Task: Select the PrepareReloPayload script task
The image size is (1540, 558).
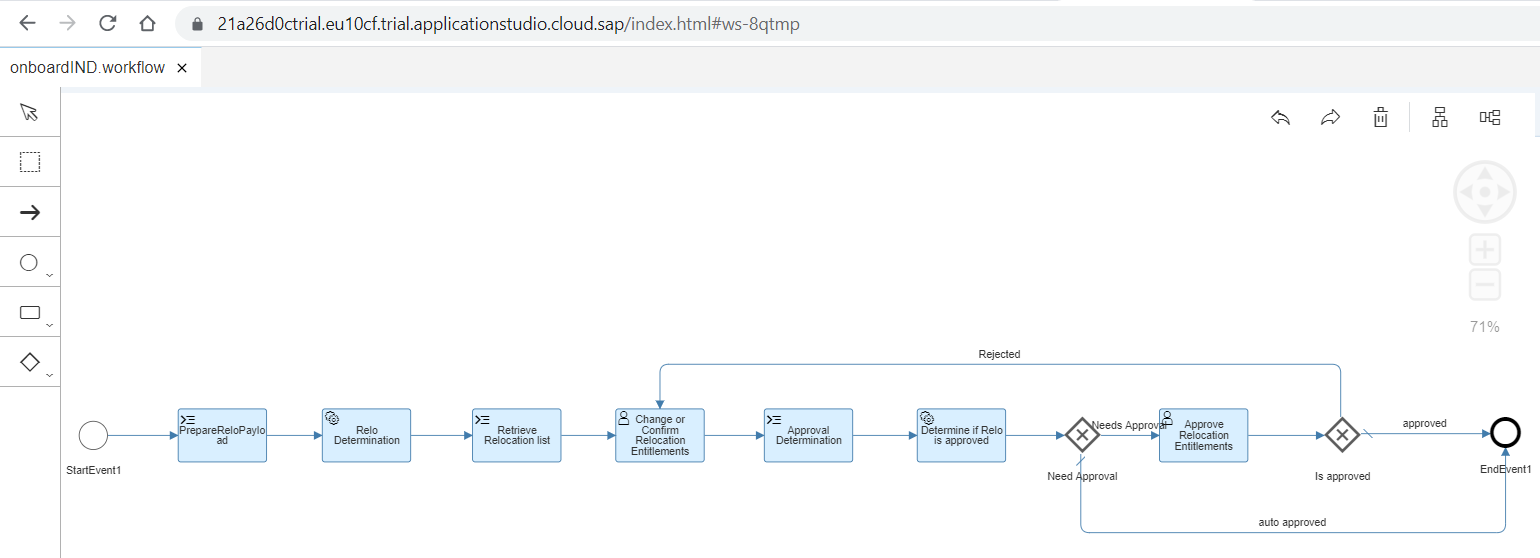Action: click(222, 435)
